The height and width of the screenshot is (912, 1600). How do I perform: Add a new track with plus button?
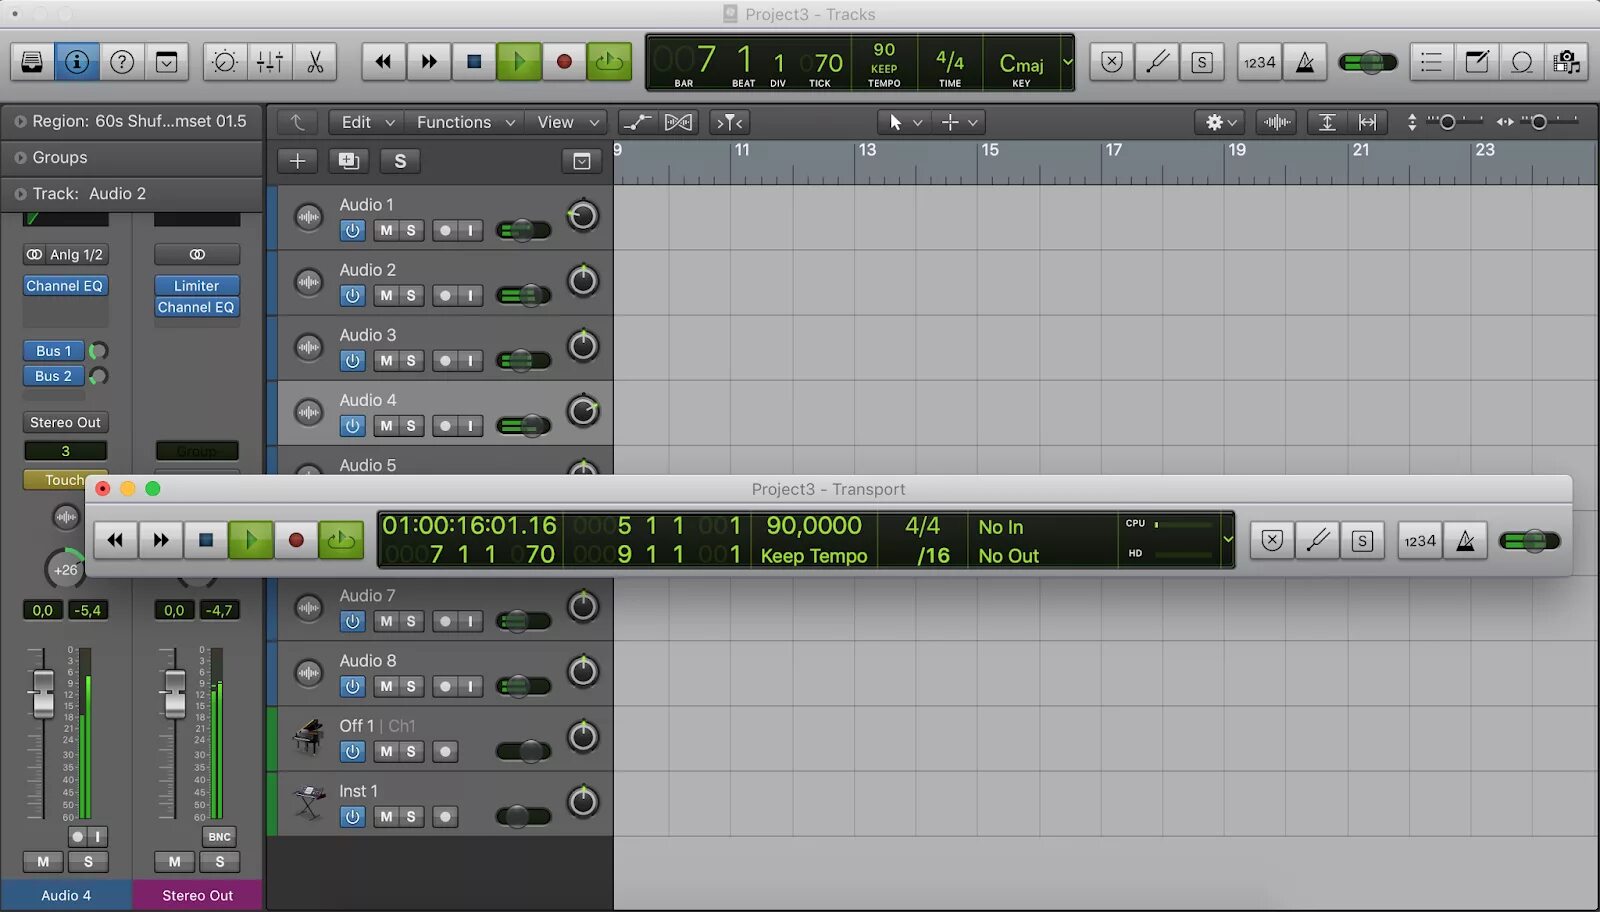coord(297,161)
